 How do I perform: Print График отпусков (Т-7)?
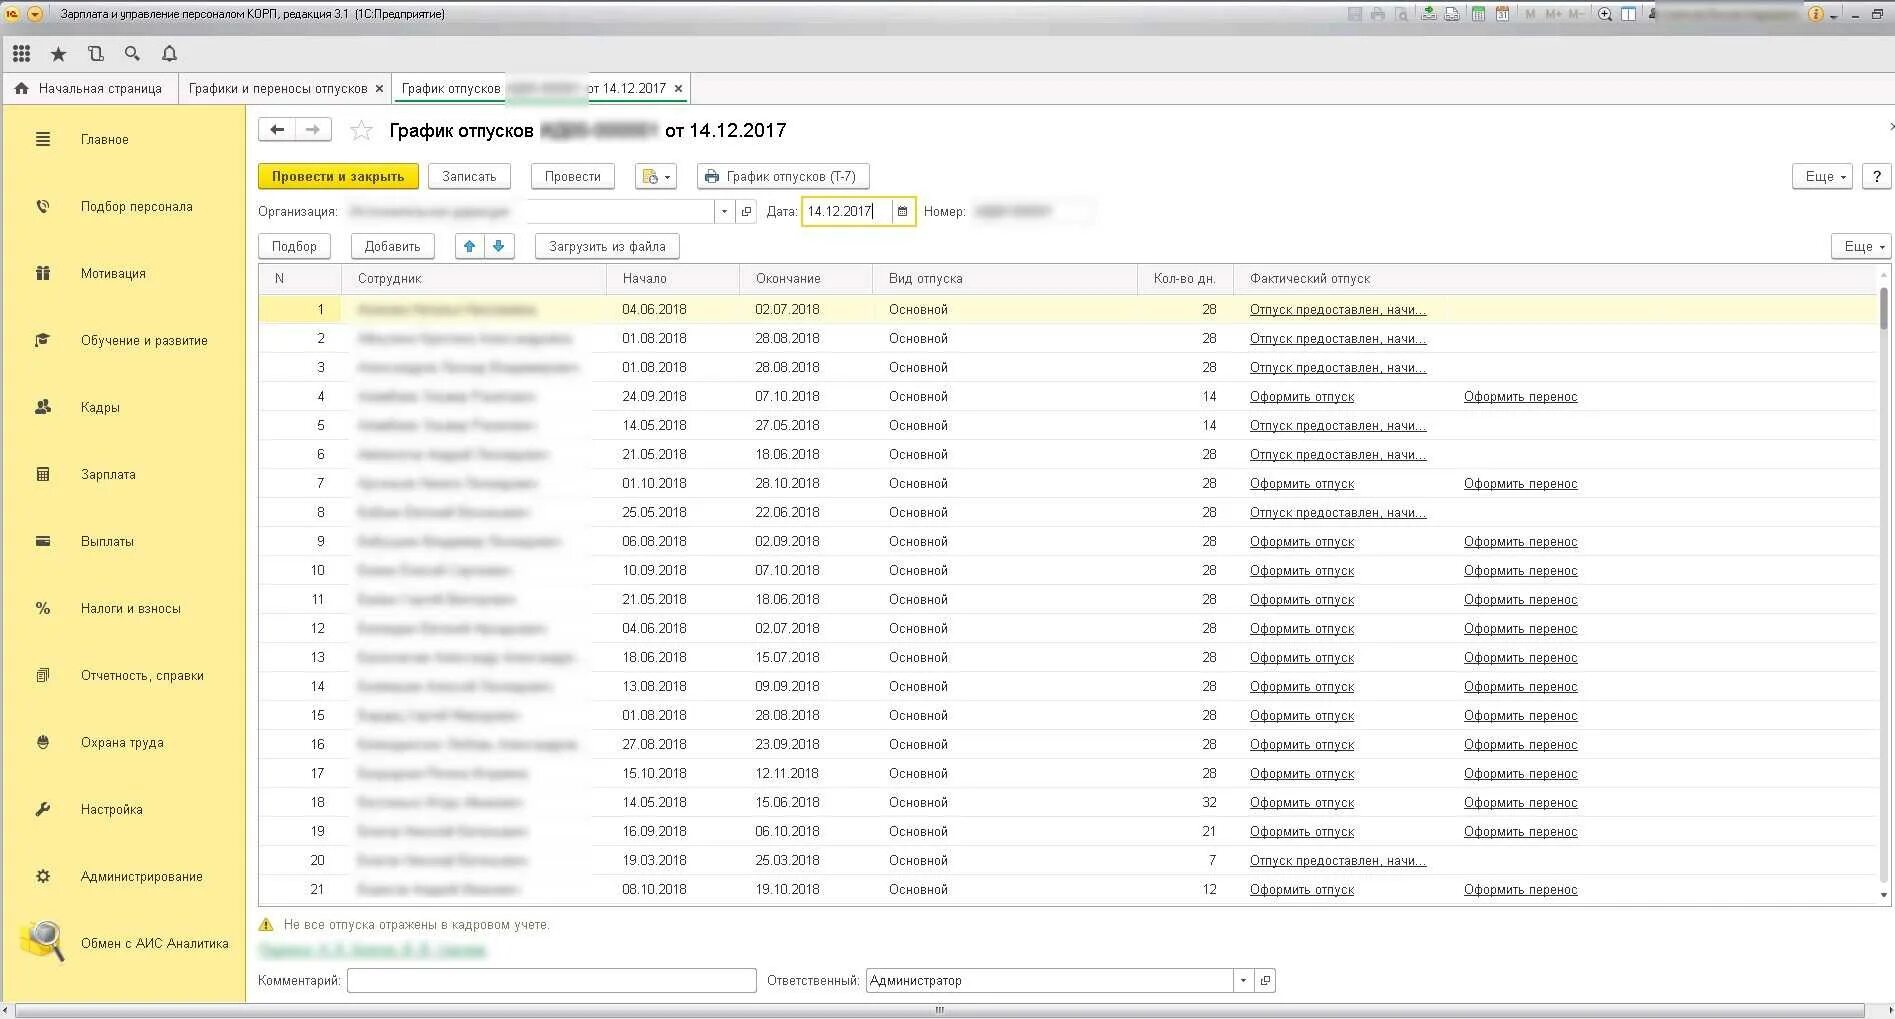782,176
